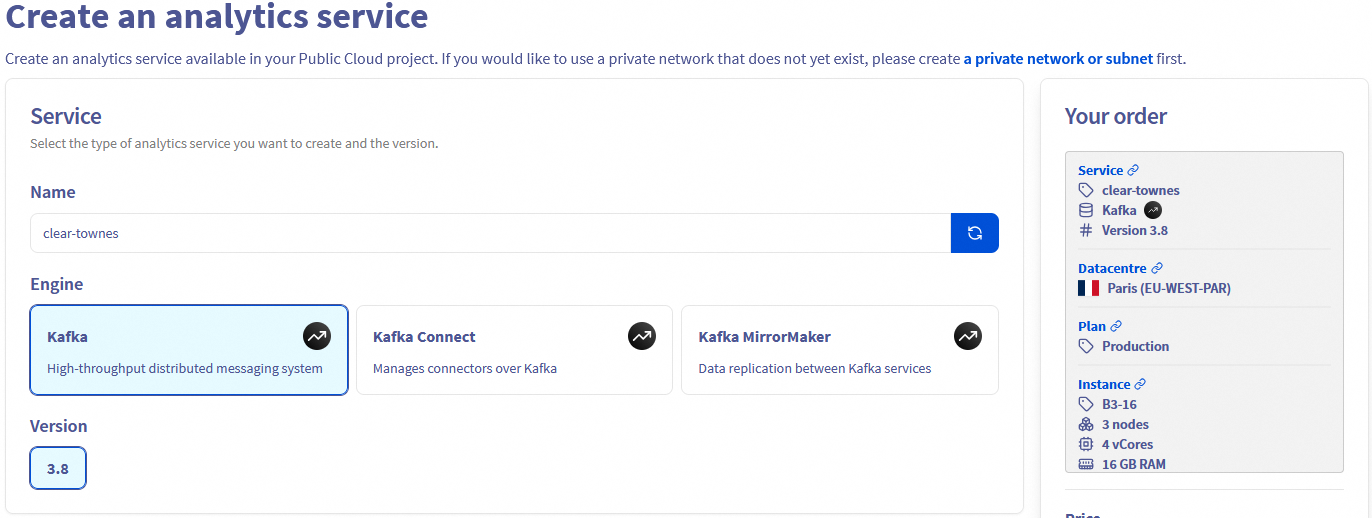Jump to the Service section from order summary

[x=1100, y=170]
